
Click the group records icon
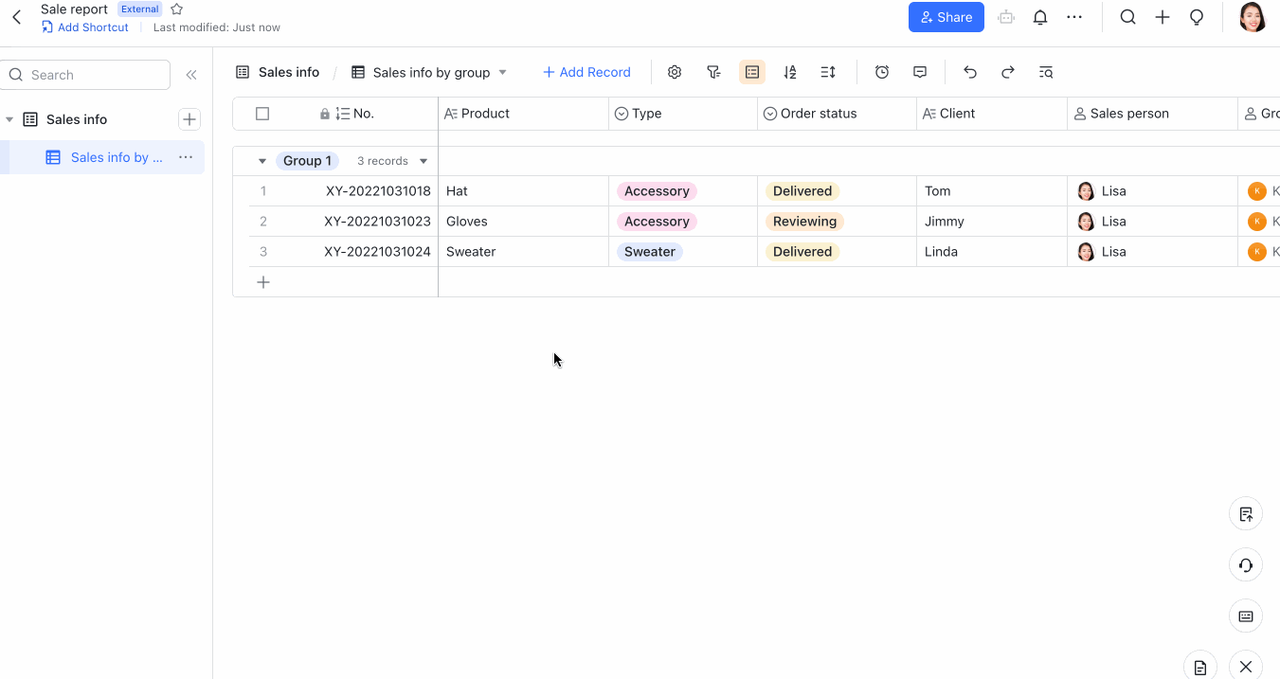(752, 72)
